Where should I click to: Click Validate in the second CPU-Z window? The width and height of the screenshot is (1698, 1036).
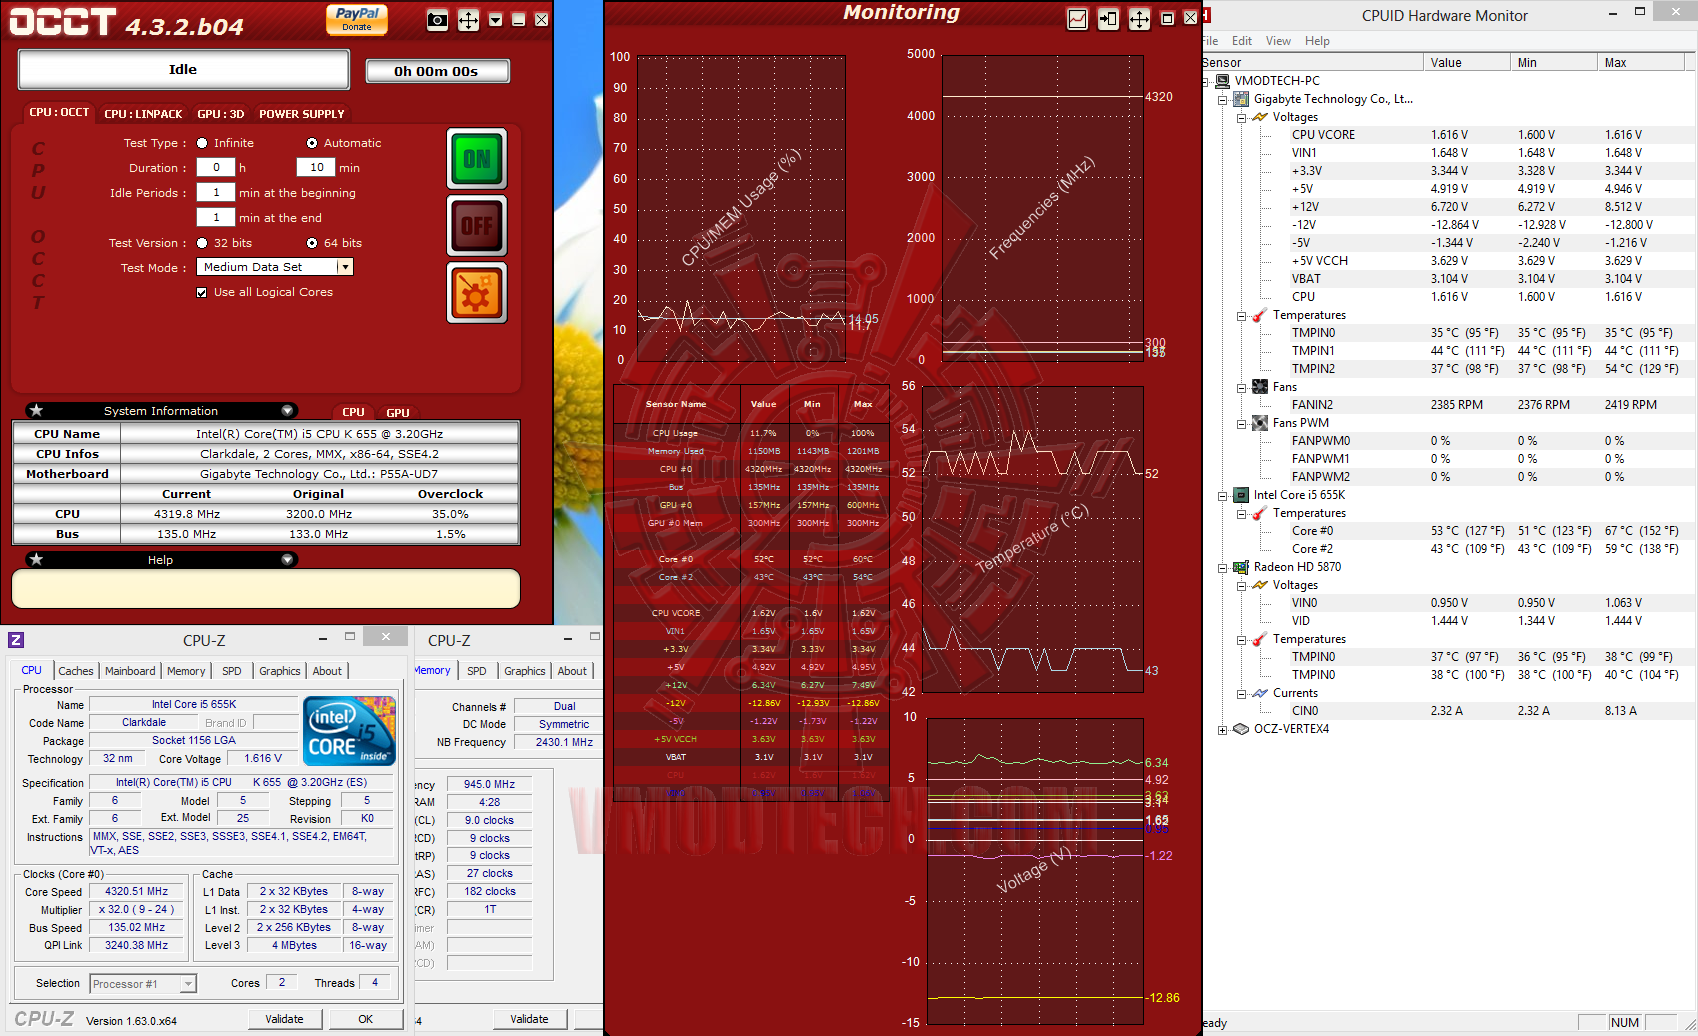click(529, 1019)
